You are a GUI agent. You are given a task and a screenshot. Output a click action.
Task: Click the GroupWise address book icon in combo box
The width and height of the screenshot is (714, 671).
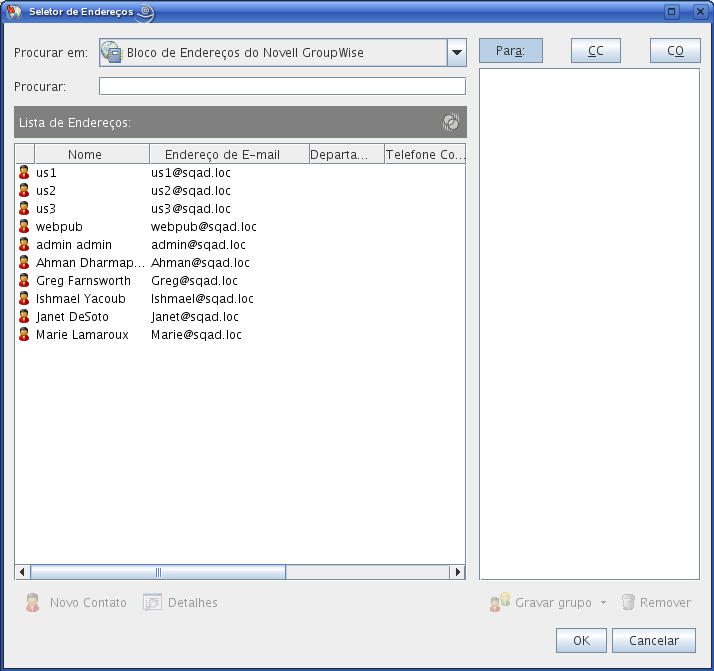tap(112, 52)
